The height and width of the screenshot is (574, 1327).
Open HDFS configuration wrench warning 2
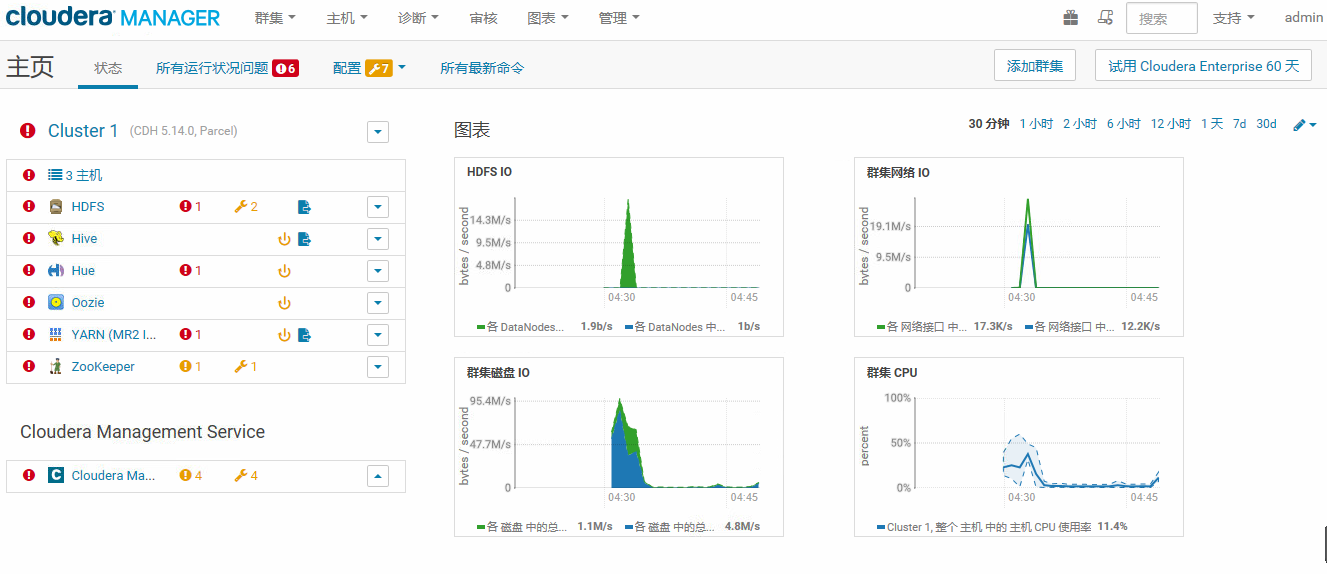tap(246, 207)
